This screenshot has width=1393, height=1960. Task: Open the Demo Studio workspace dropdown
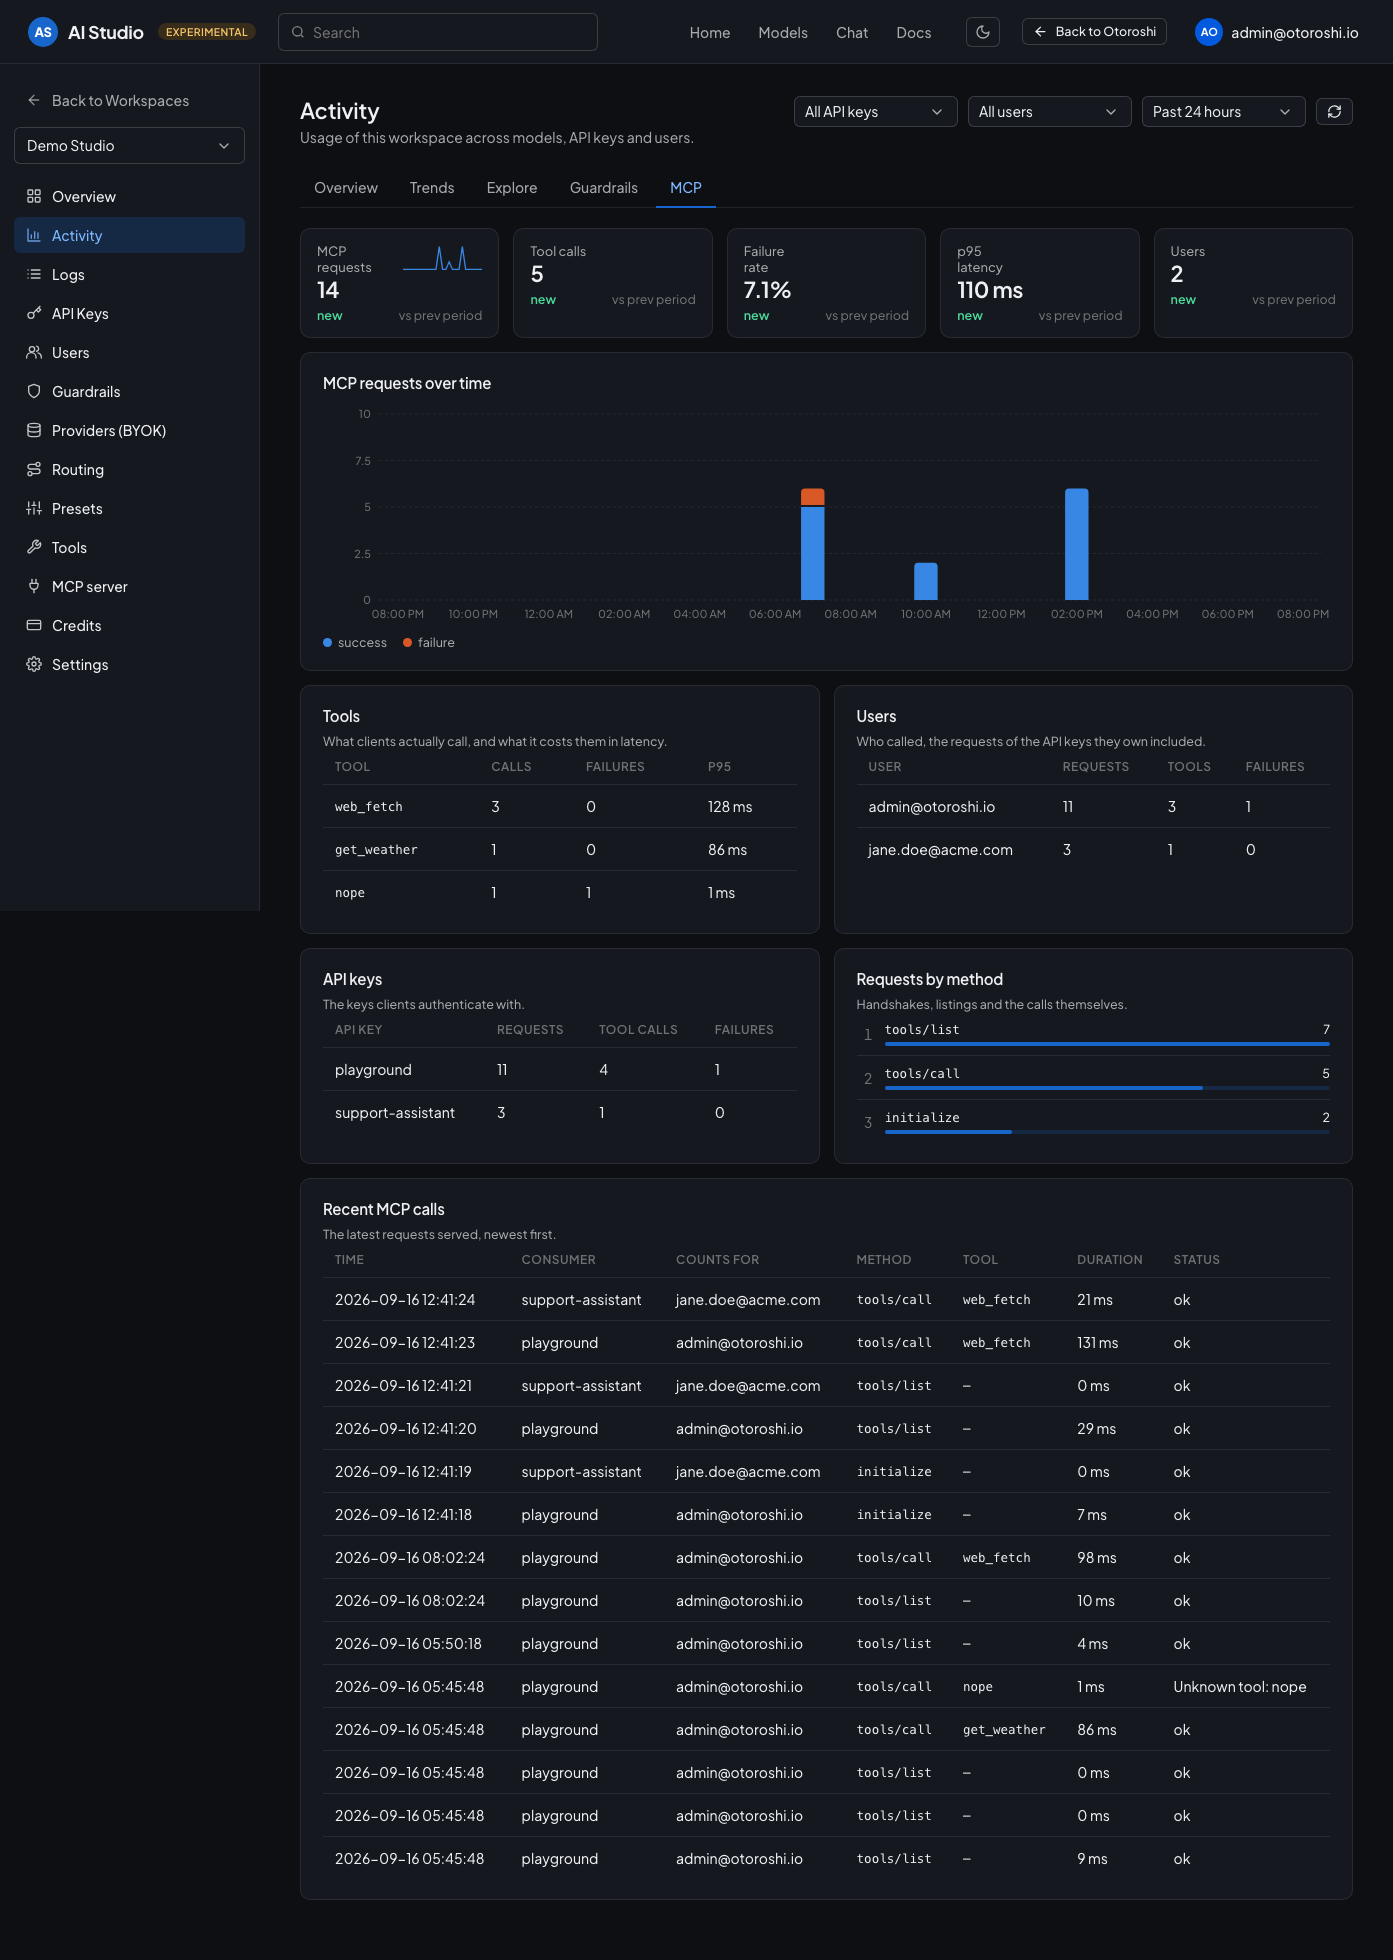coord(129,145)
